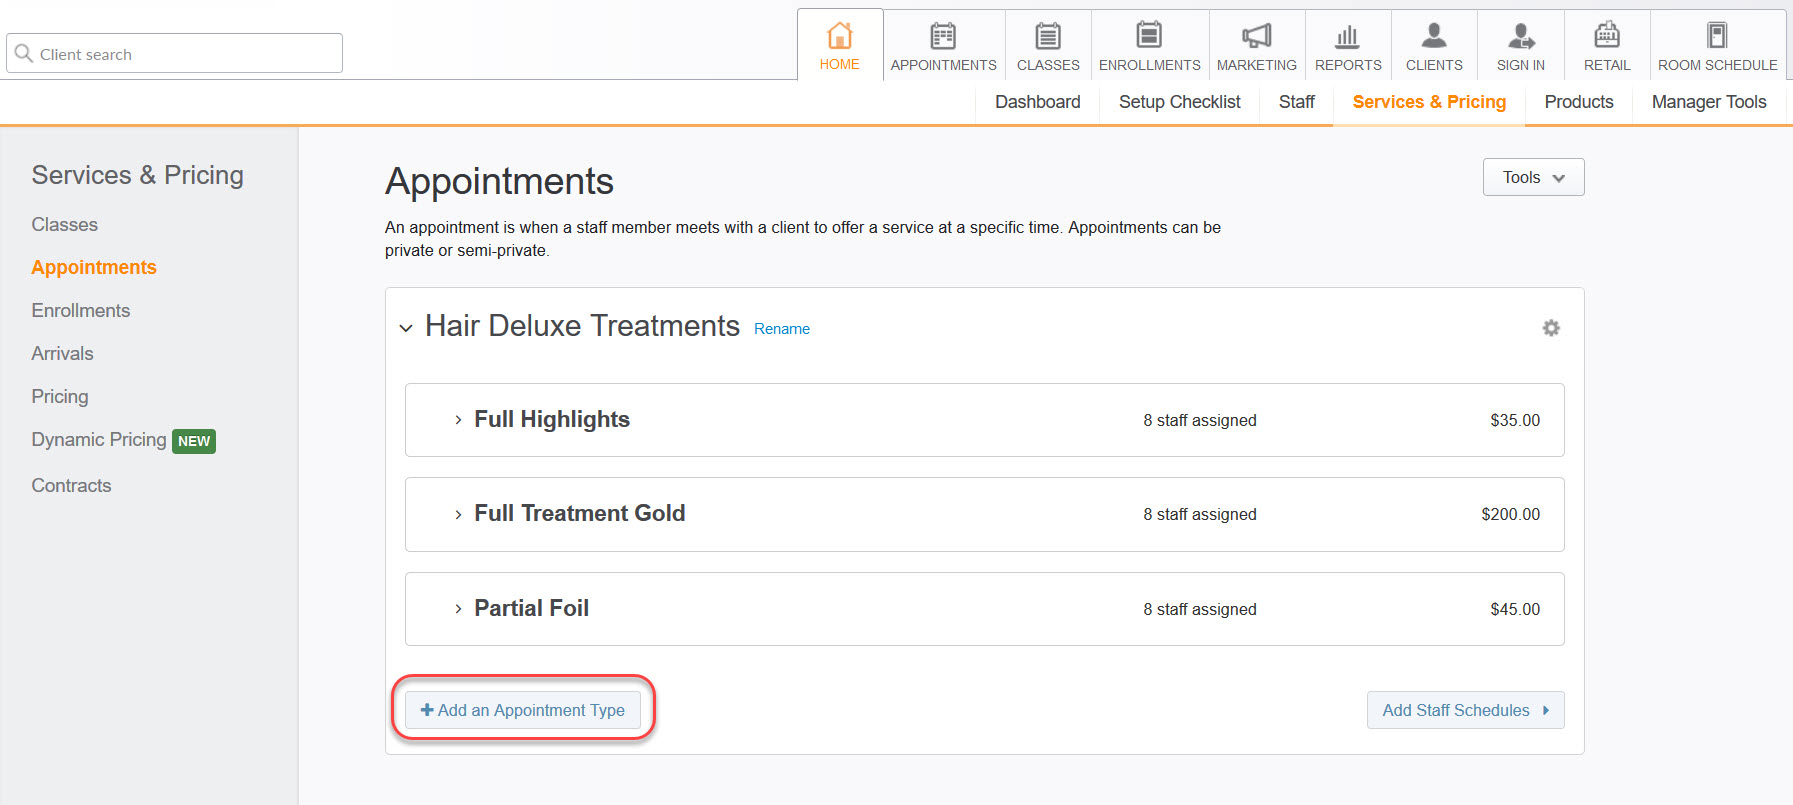Click inside the Client search field
The image size is (1793, 805).
173,52
